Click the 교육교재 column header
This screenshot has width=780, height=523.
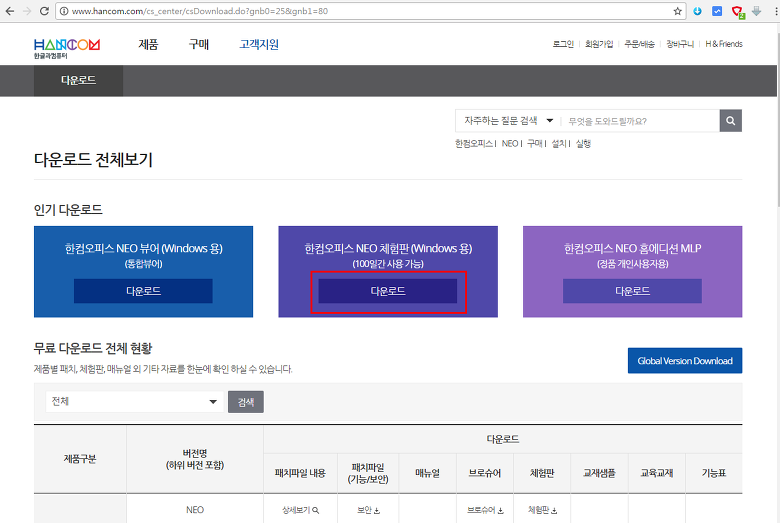[x=657, y=473]
